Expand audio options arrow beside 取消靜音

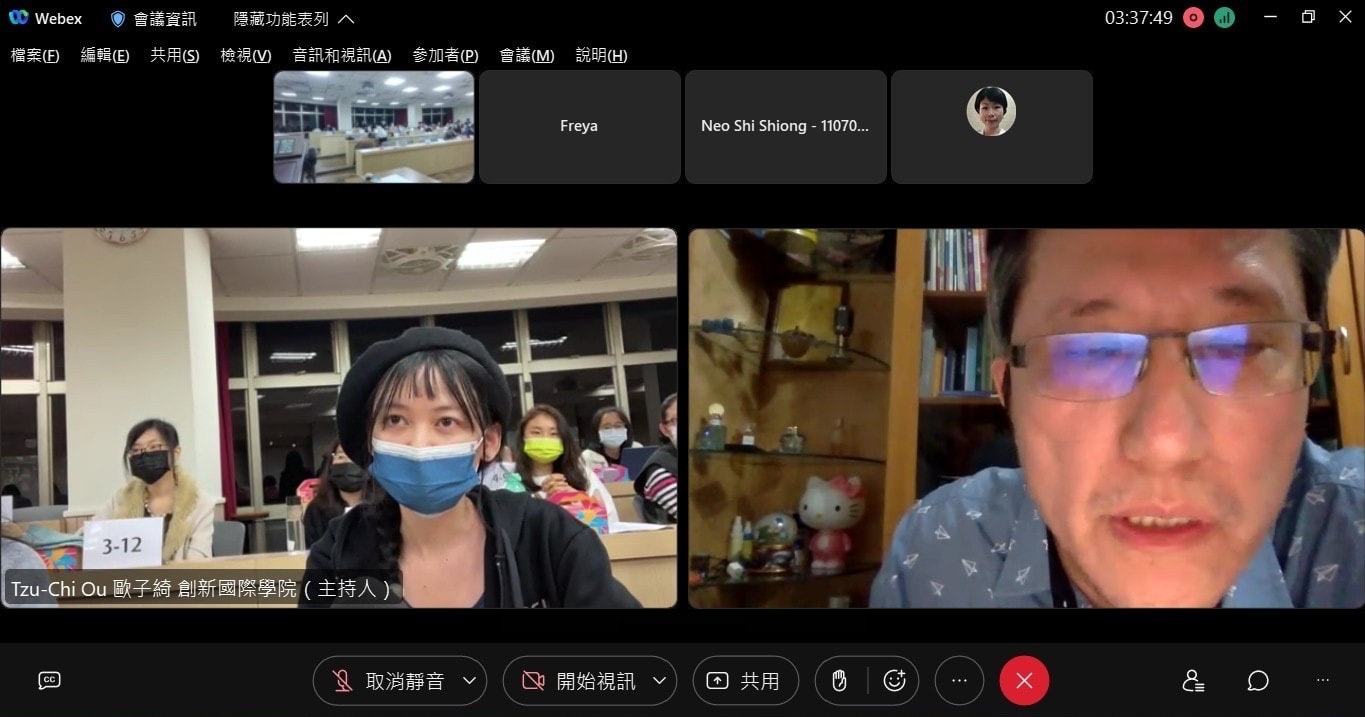click(x=470, y=681)
